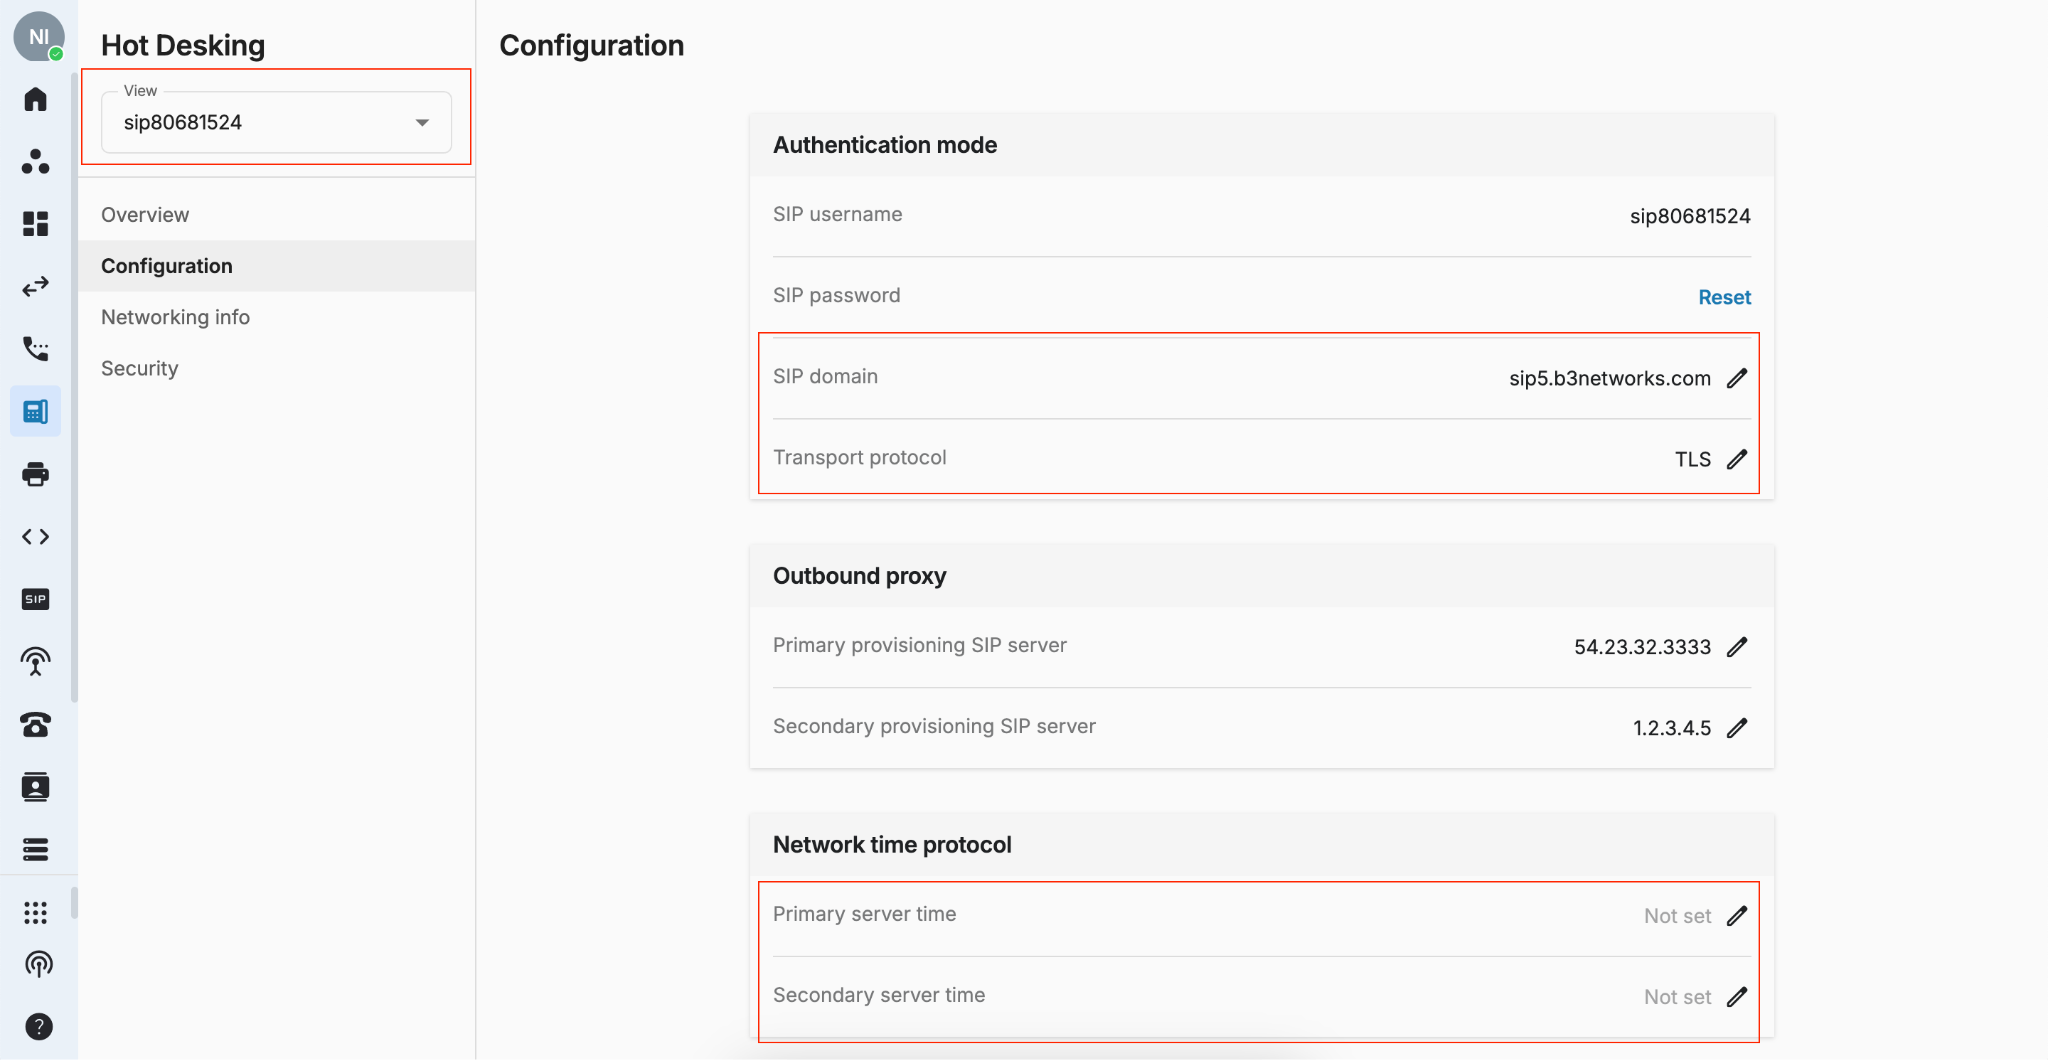
Task: Select the code brackets developer icon
Action: pos(36,537)
